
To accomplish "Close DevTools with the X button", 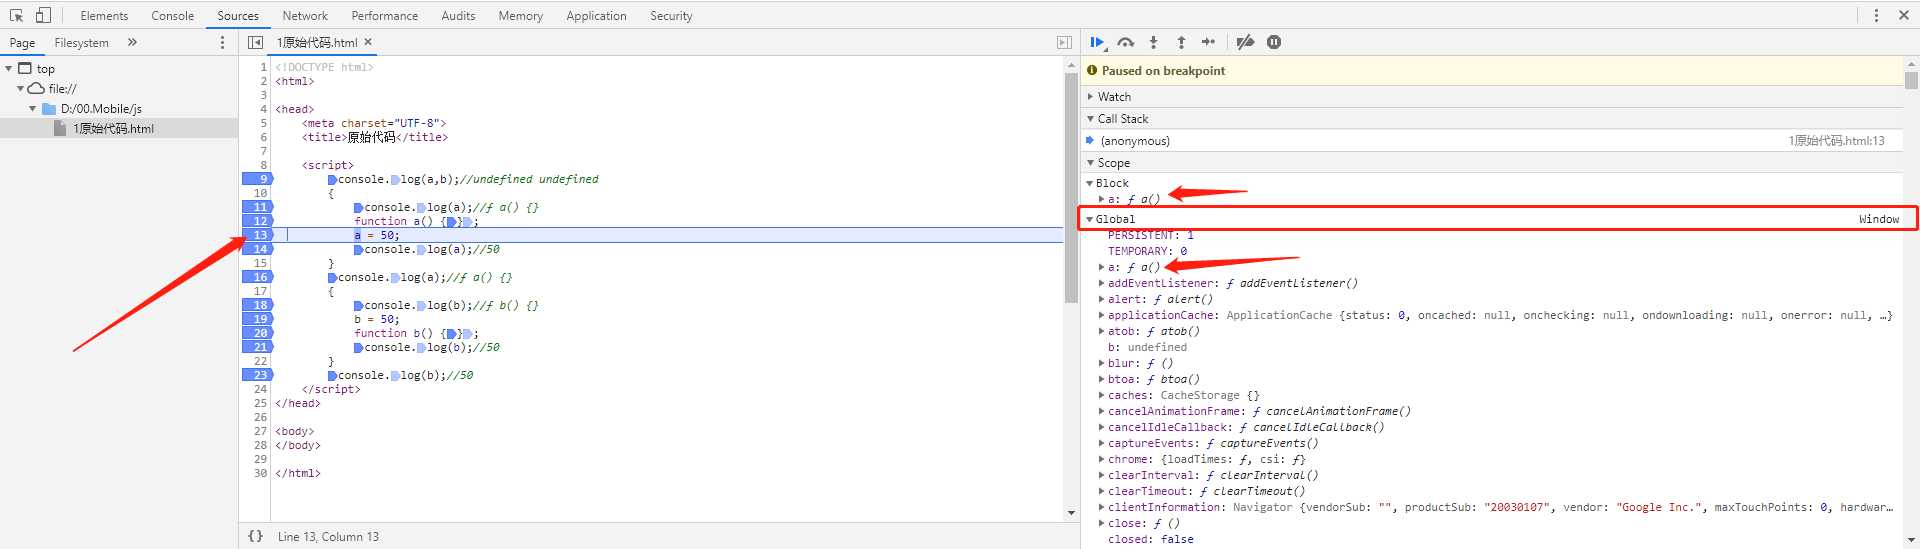I will pos(1903,15).
